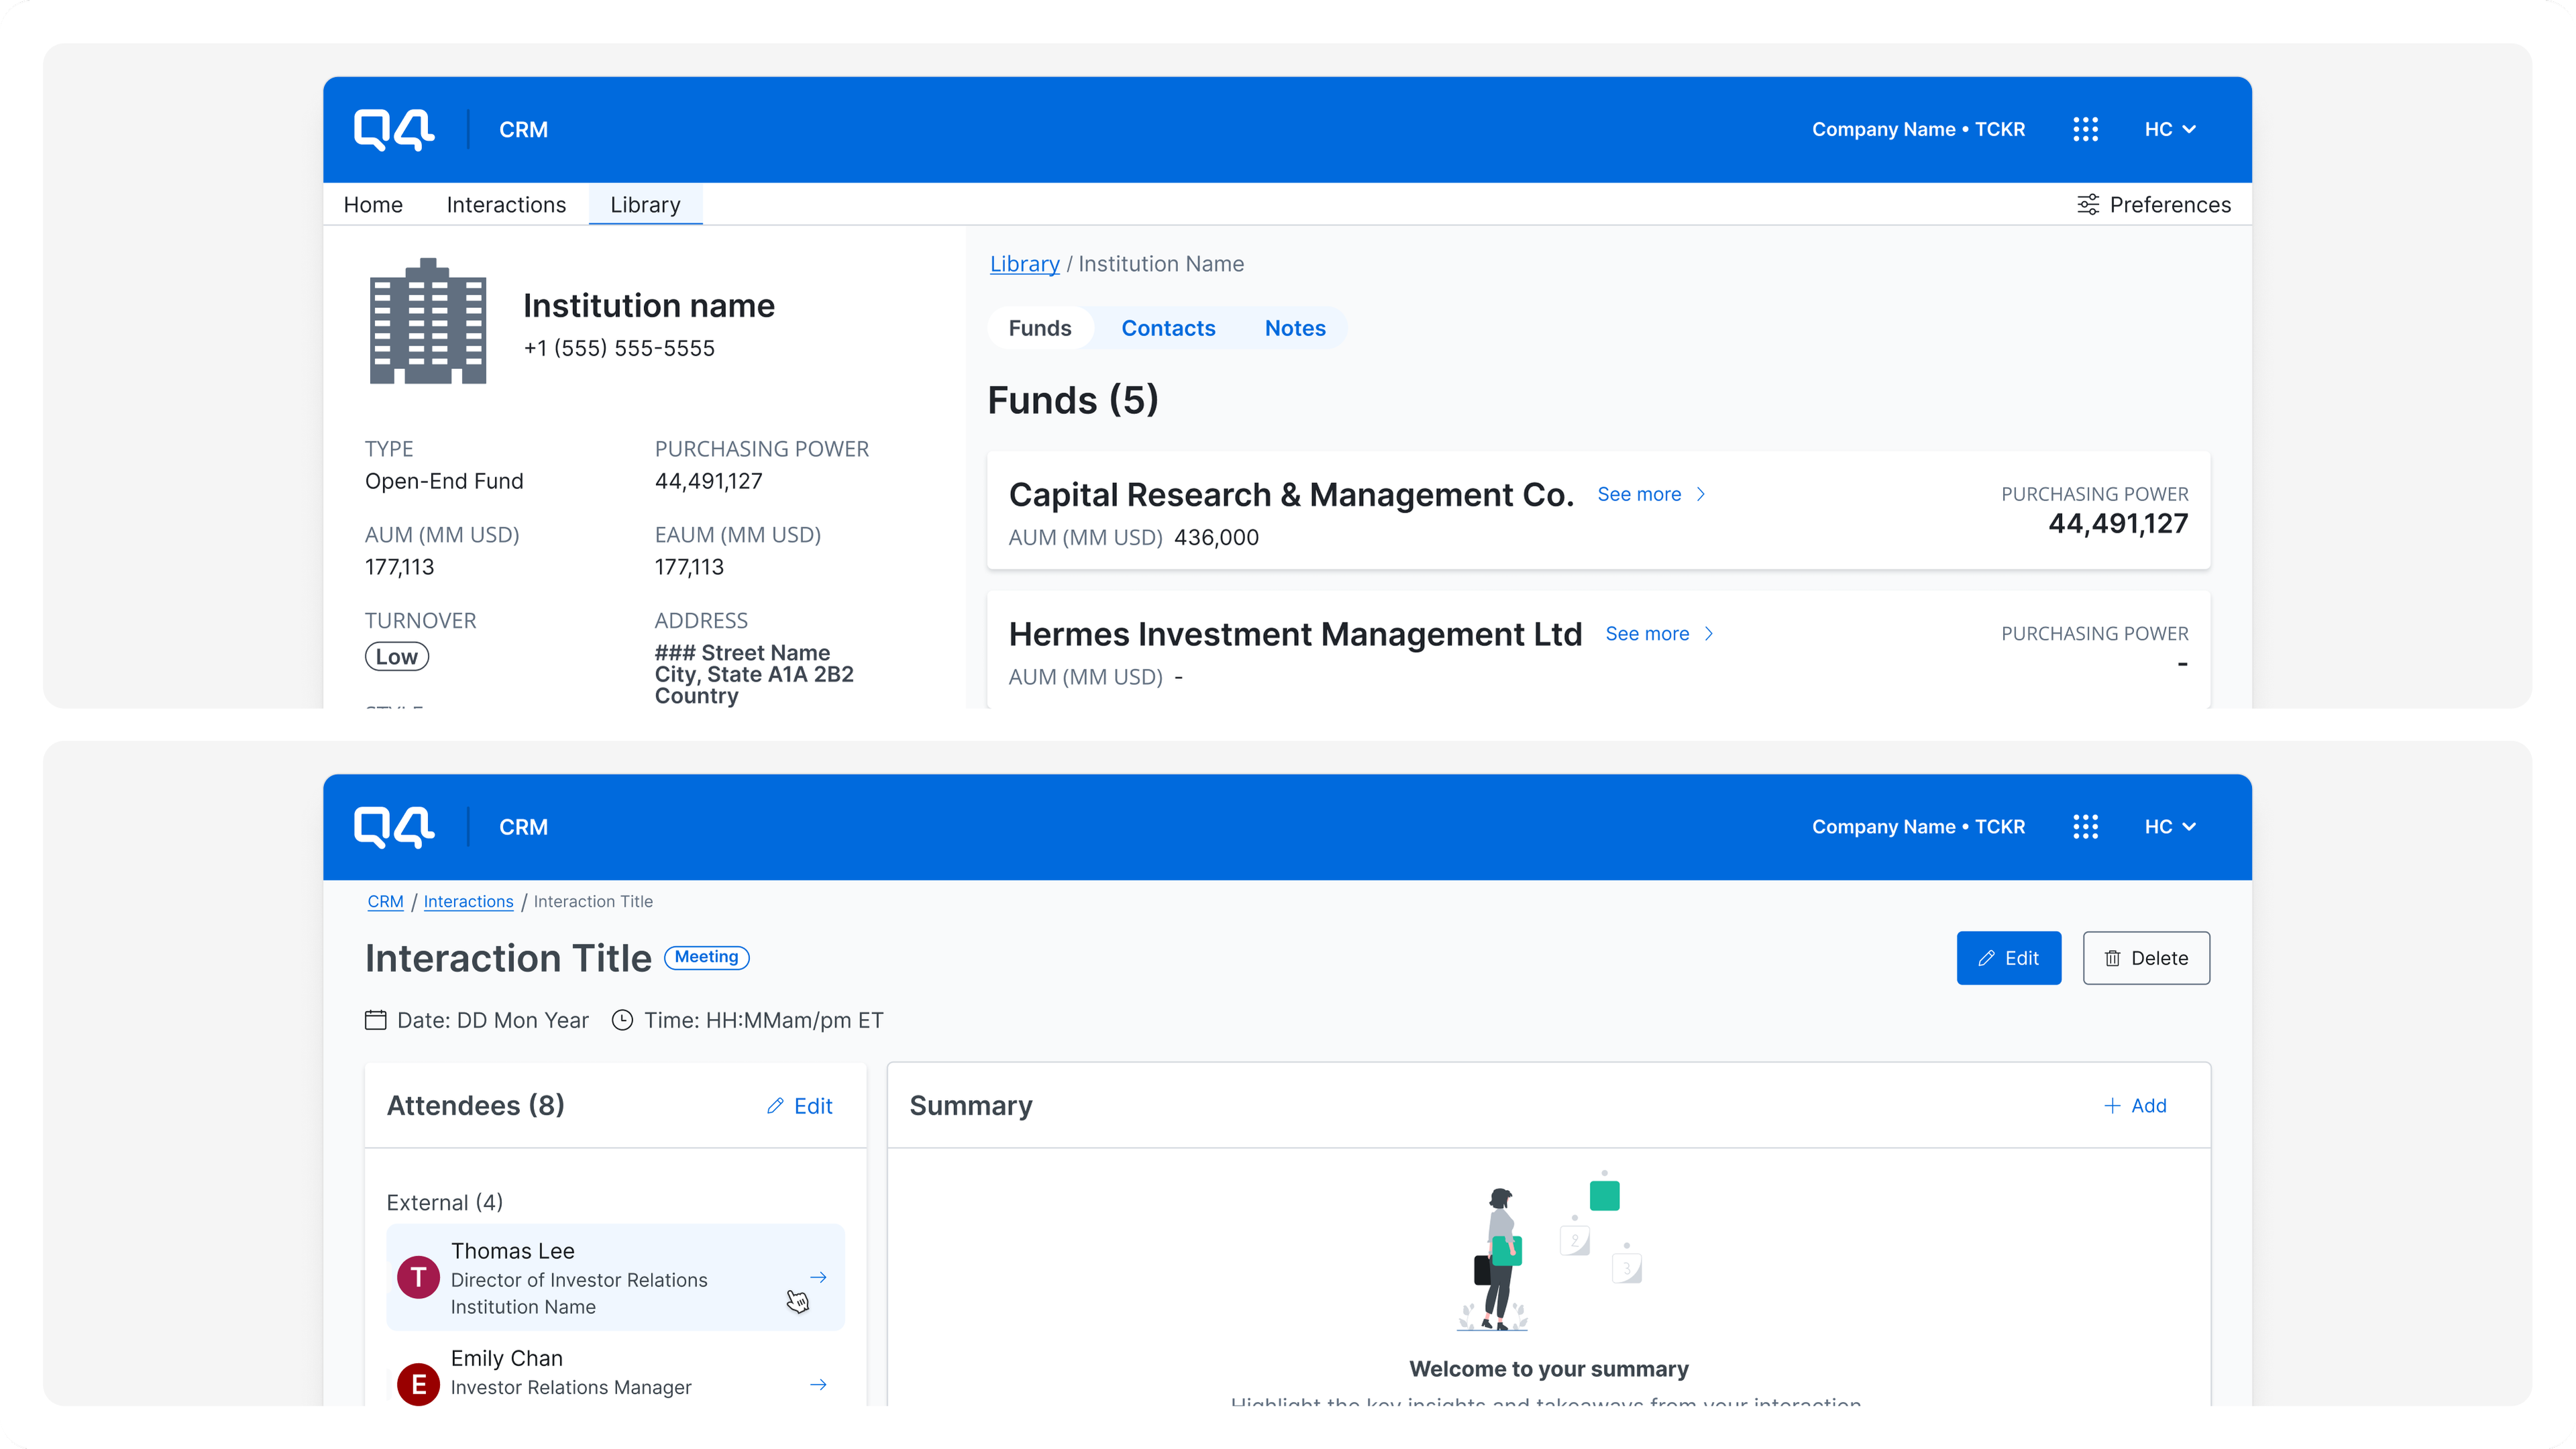The height and width of the screenshot is (1449, 2576).
Task: Switch to the Contacts tab
Action: (x=1168, y=327)
